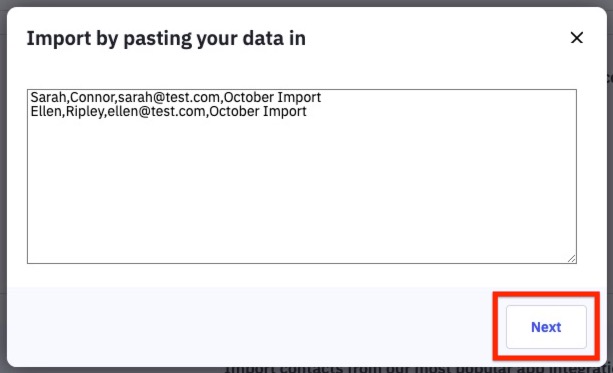Click the Next button

[x=546, y=327]
